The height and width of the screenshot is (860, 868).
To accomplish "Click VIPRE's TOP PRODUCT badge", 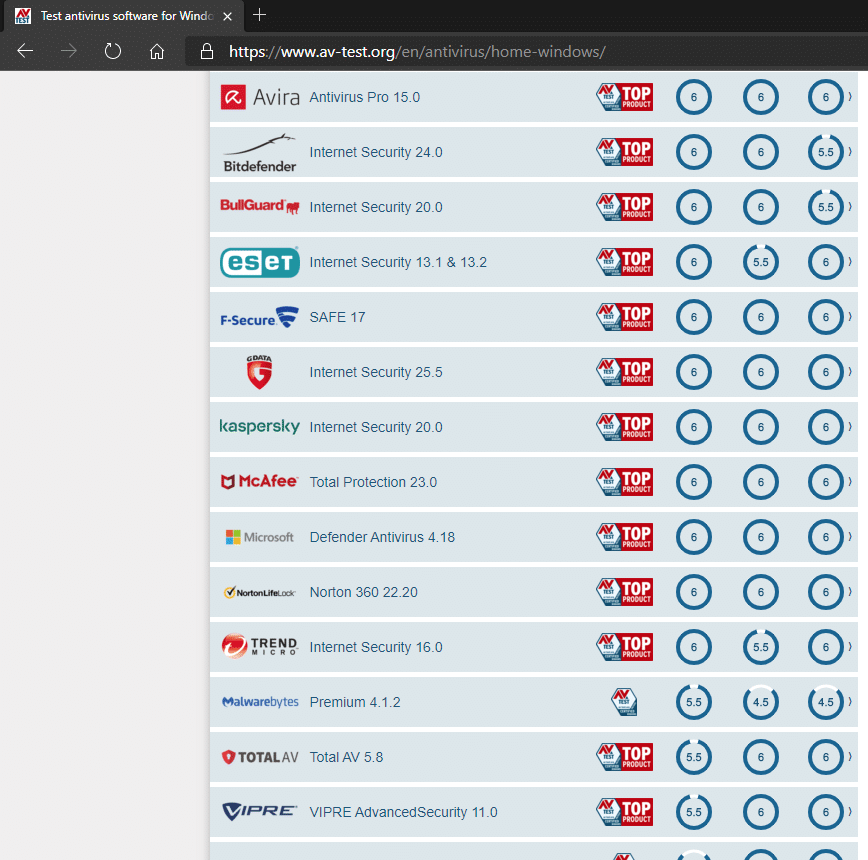I will click(624, 812).
